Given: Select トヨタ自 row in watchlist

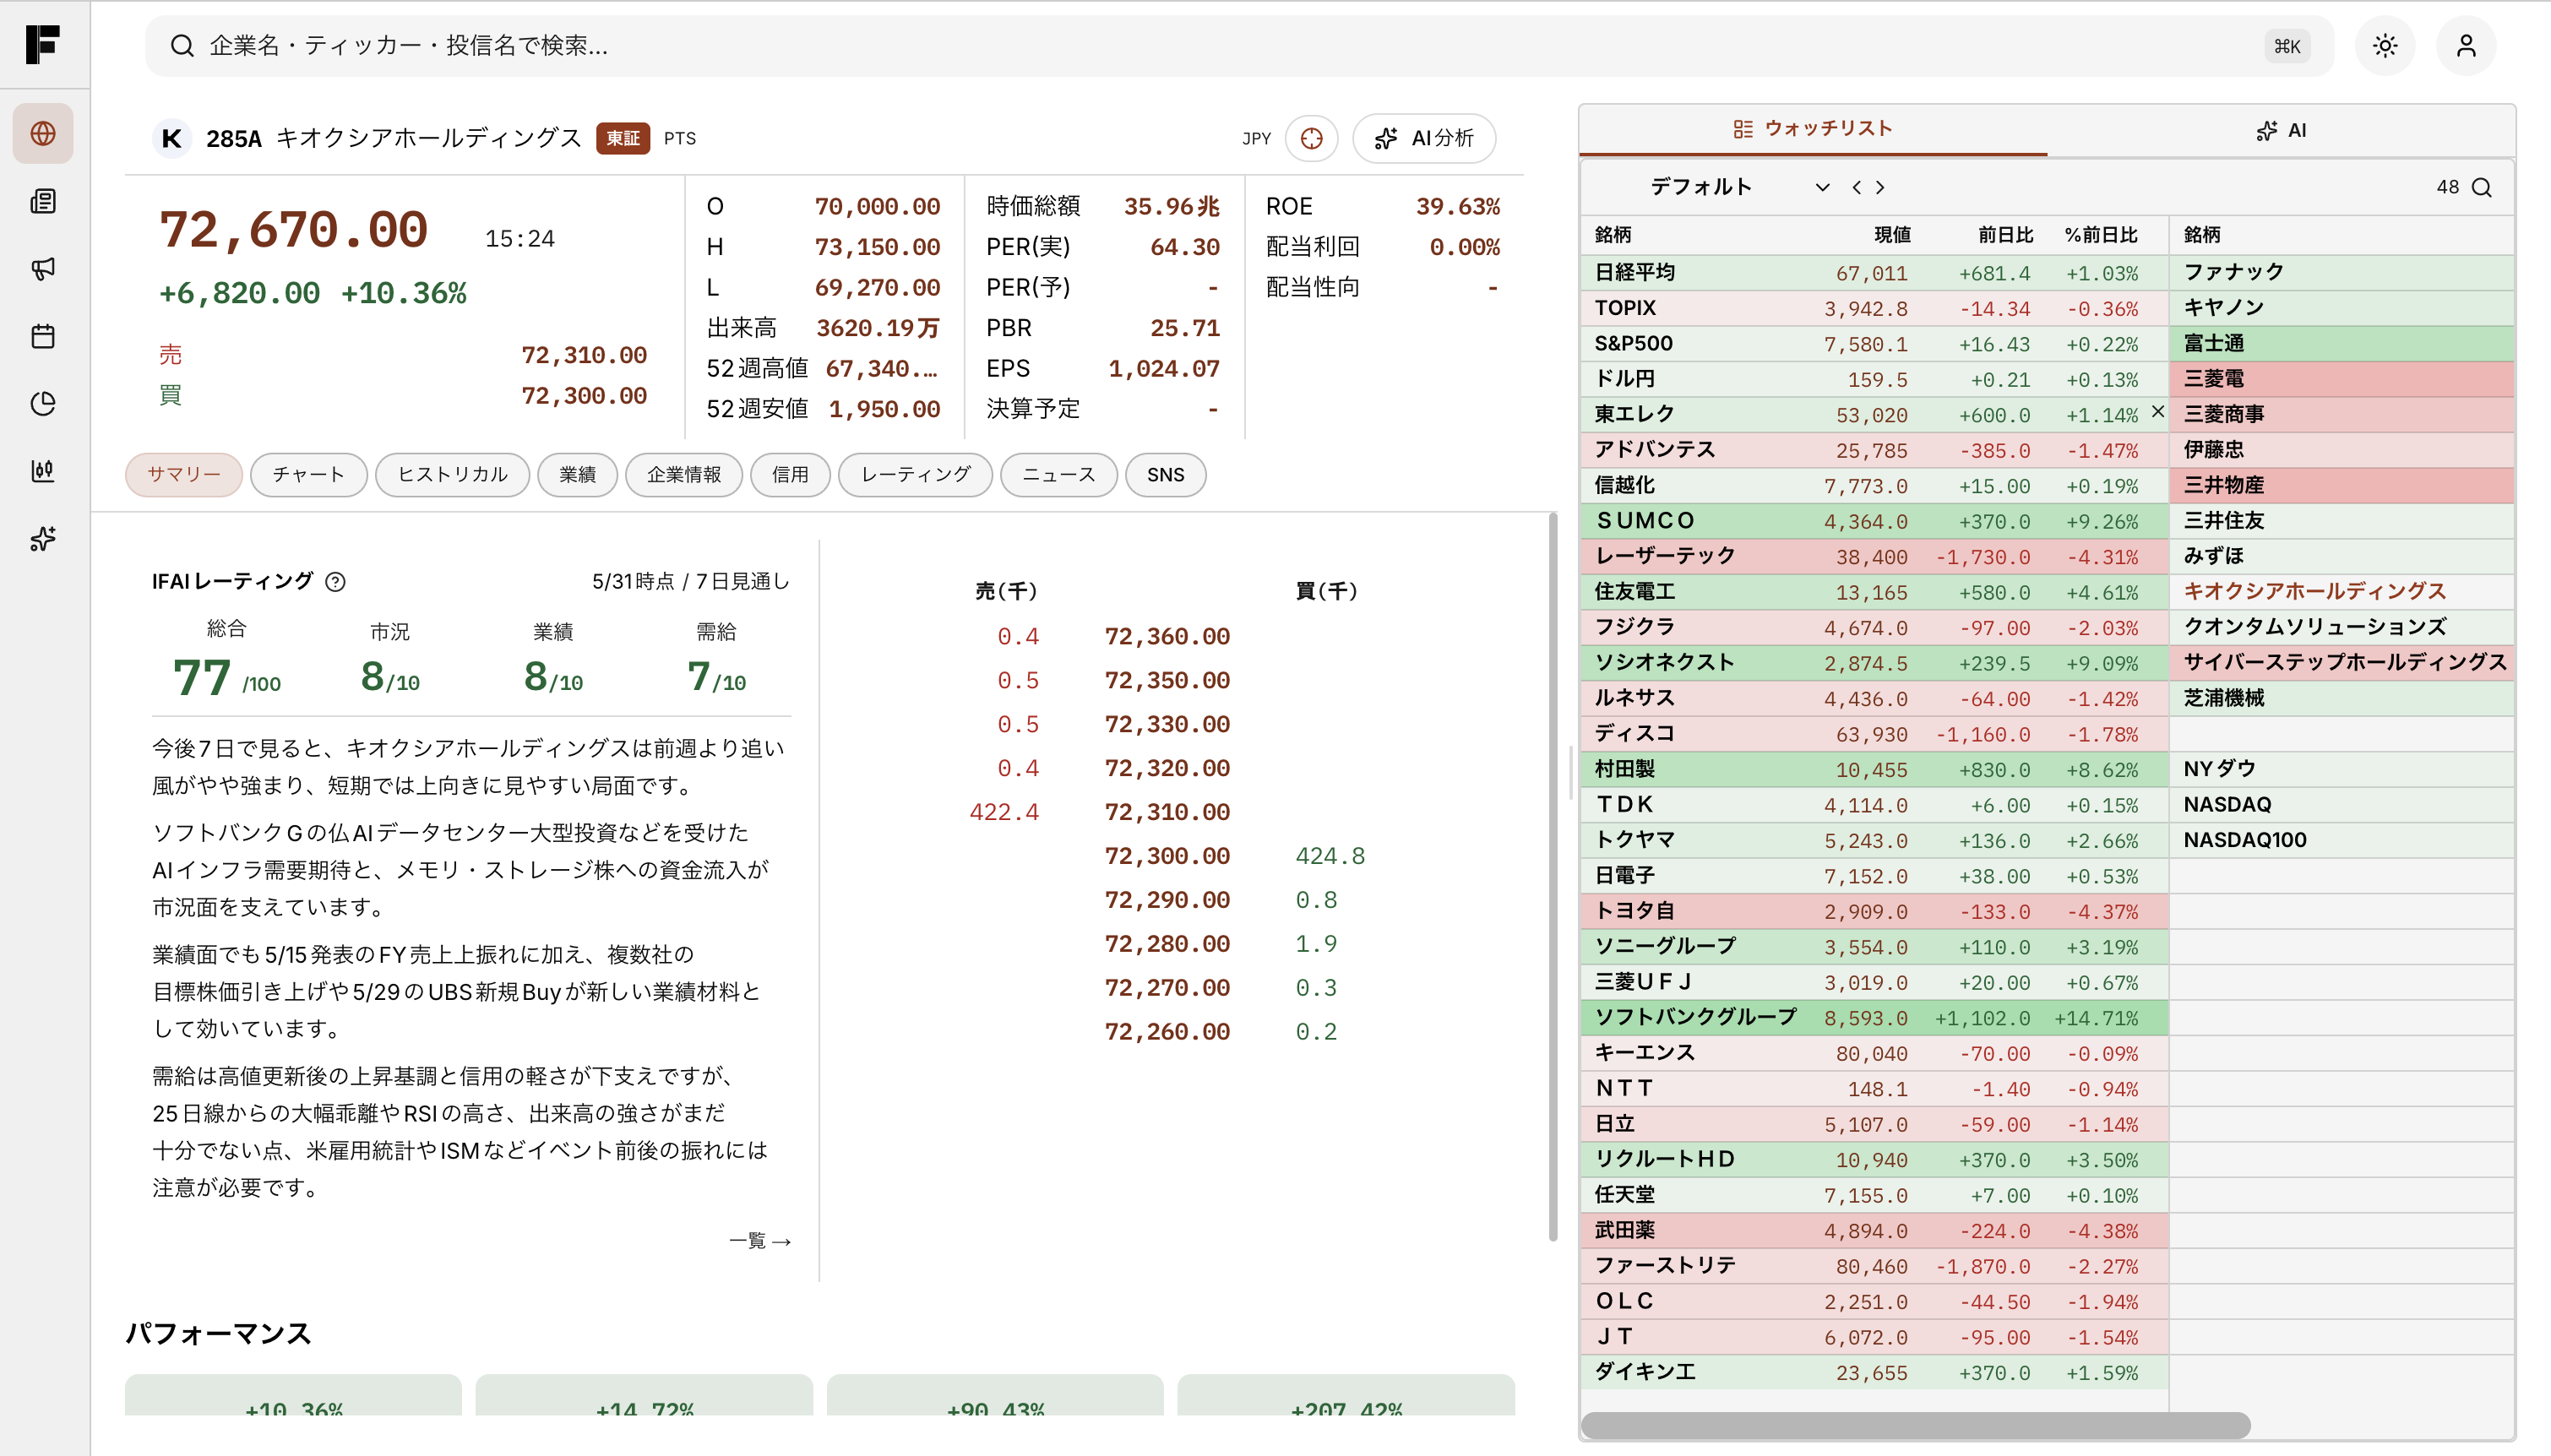Looking at the screenshot, I should [1874, 911].
